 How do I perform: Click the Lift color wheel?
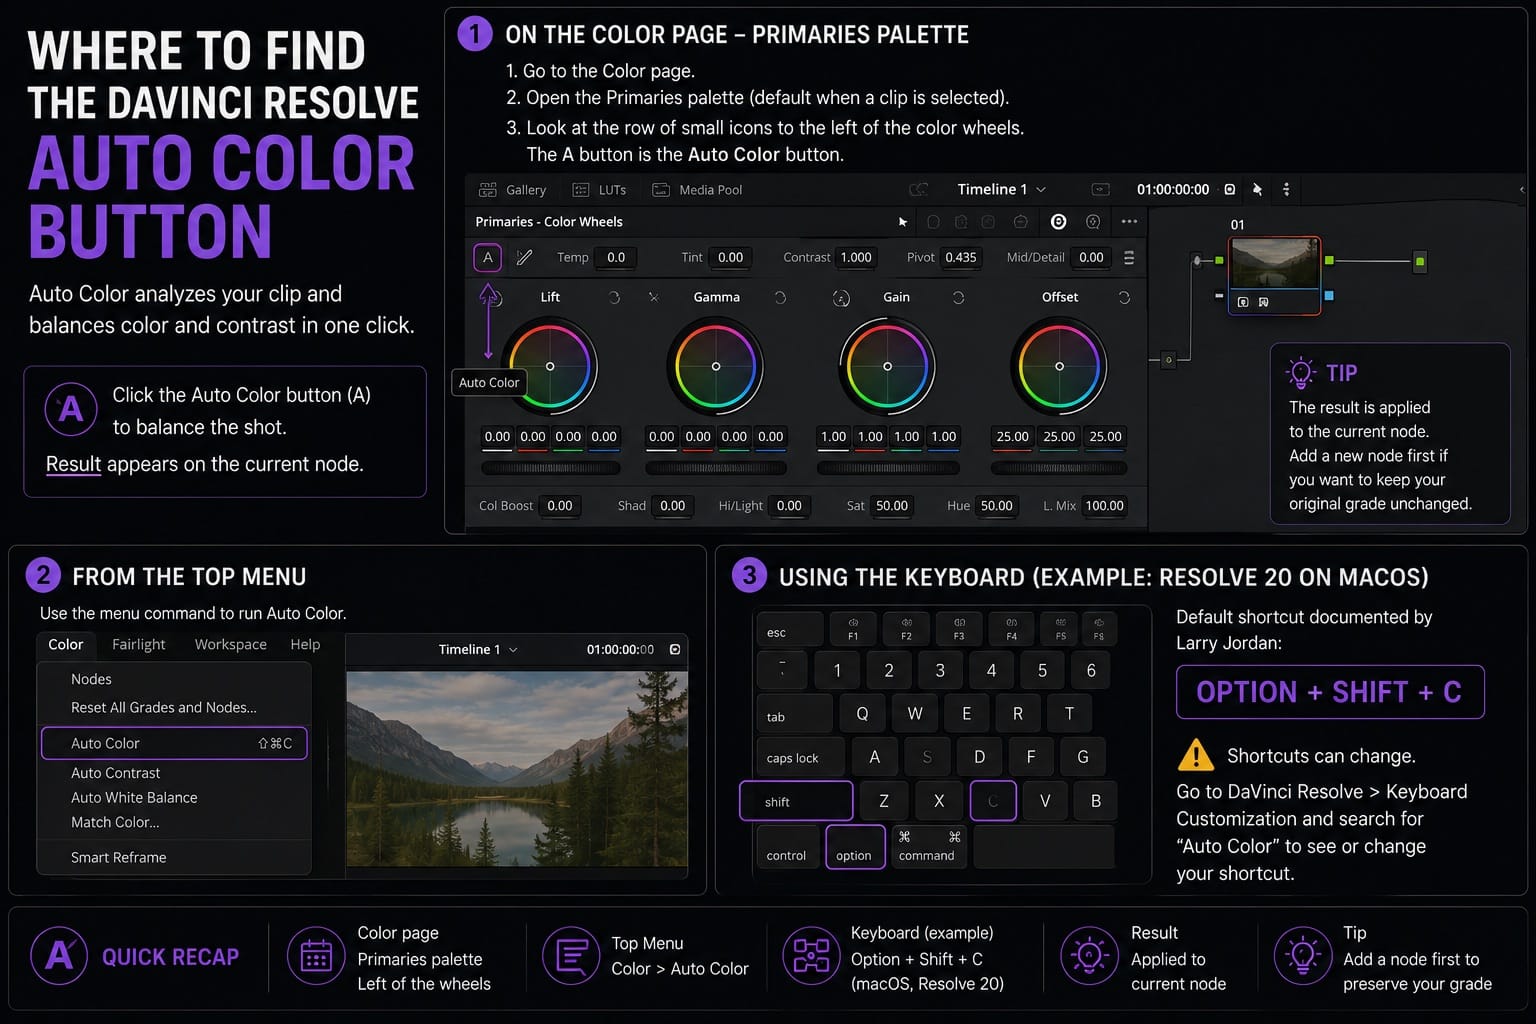549,366
